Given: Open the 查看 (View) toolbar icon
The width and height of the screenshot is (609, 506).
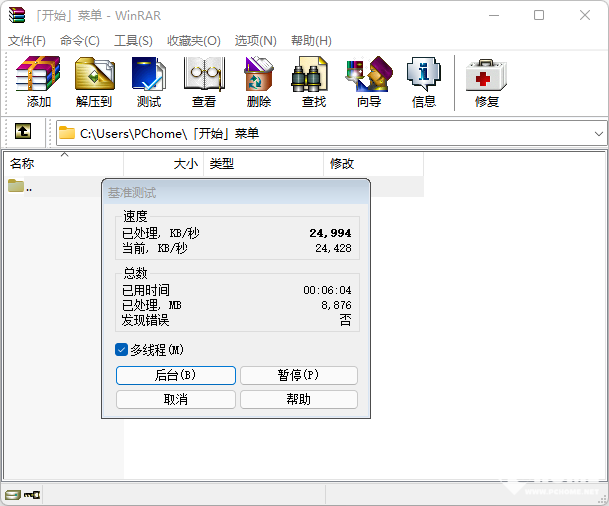Looking at the screenshot, I should click(x=204, y=82).
